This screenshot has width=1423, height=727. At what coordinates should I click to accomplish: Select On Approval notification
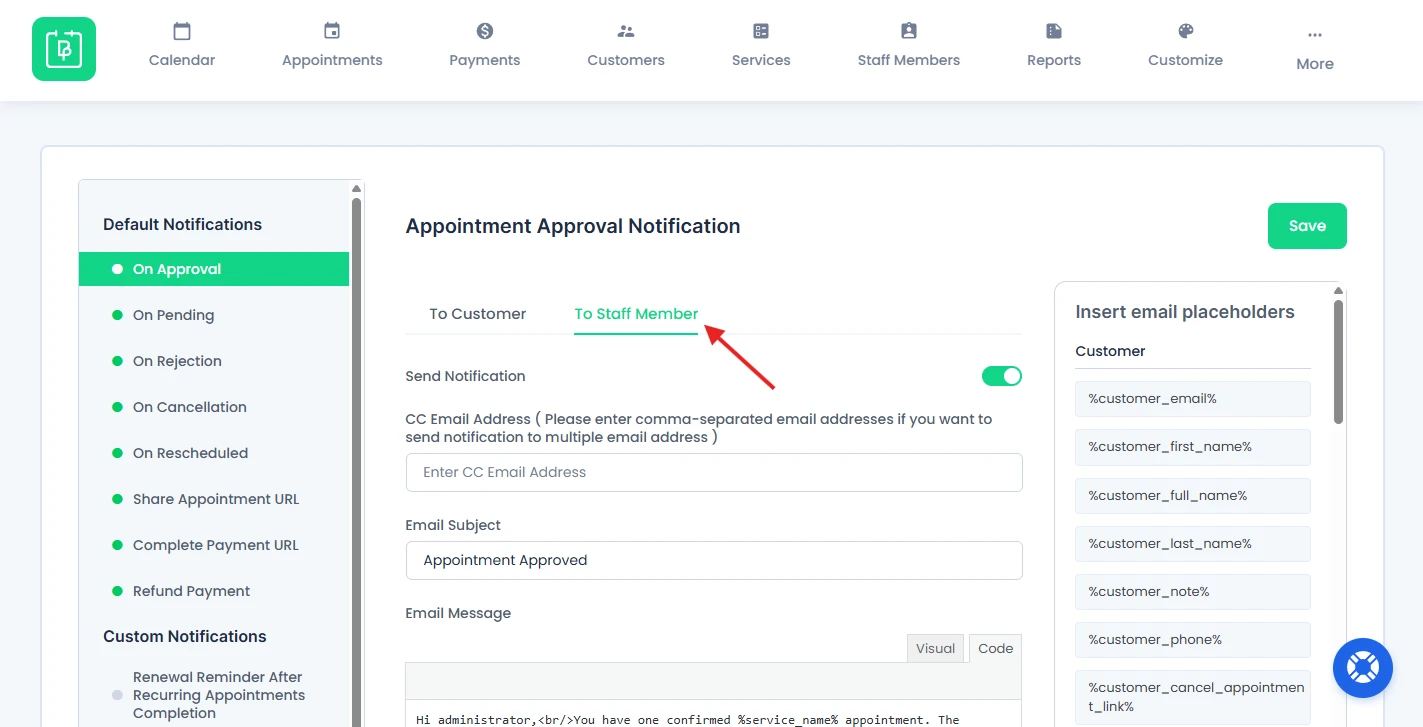pyautogui.click(x=214, y=269)
